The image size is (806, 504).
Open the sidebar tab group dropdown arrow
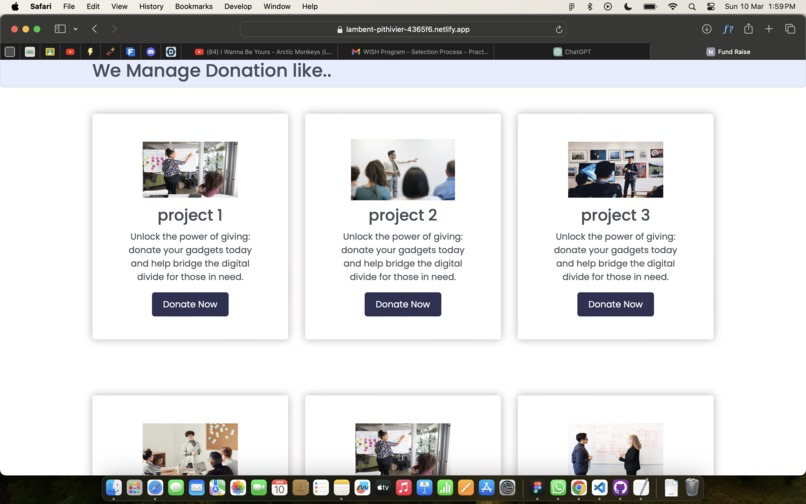pyautogui.click(x=76, y=29)
